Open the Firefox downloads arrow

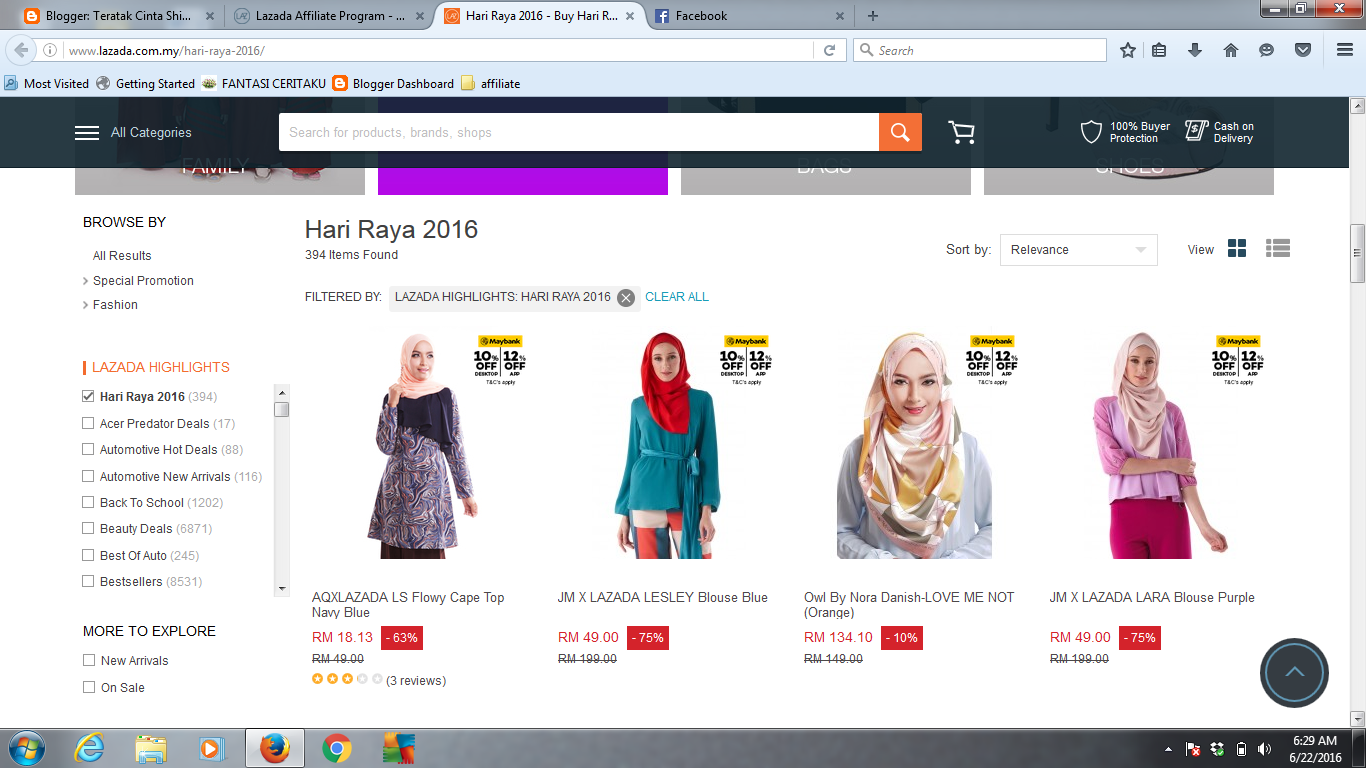pos(1195,50)
